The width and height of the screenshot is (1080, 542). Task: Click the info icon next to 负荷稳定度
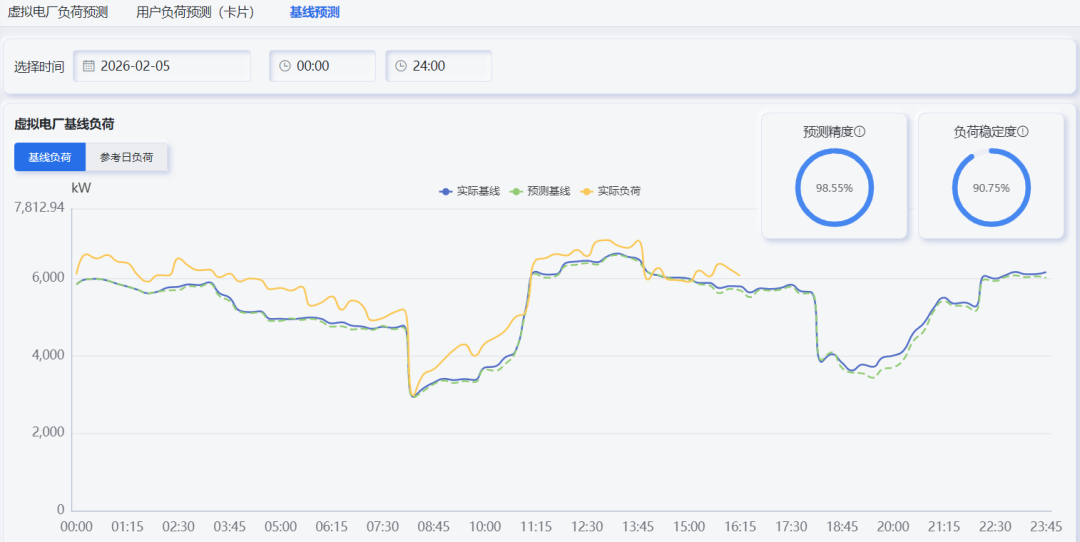[1023, 131]
